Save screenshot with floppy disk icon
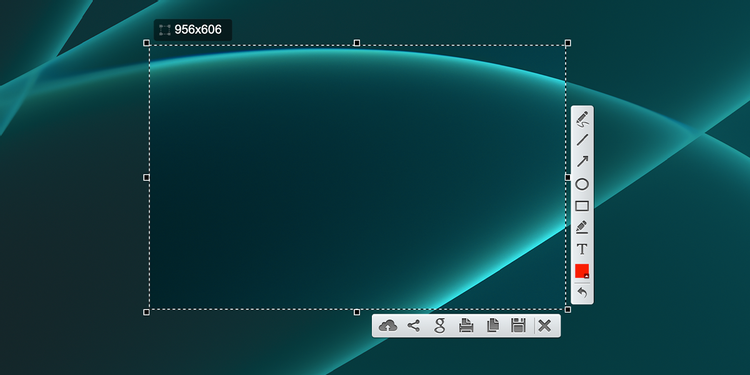Screen dimensions: 750x375 (x=518, y=326)
